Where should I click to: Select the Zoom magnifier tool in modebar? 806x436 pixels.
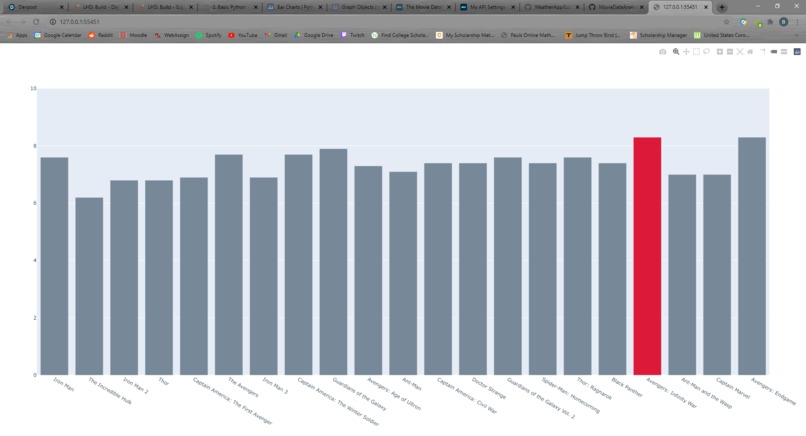pyautogui.click(x=676, y=51)
